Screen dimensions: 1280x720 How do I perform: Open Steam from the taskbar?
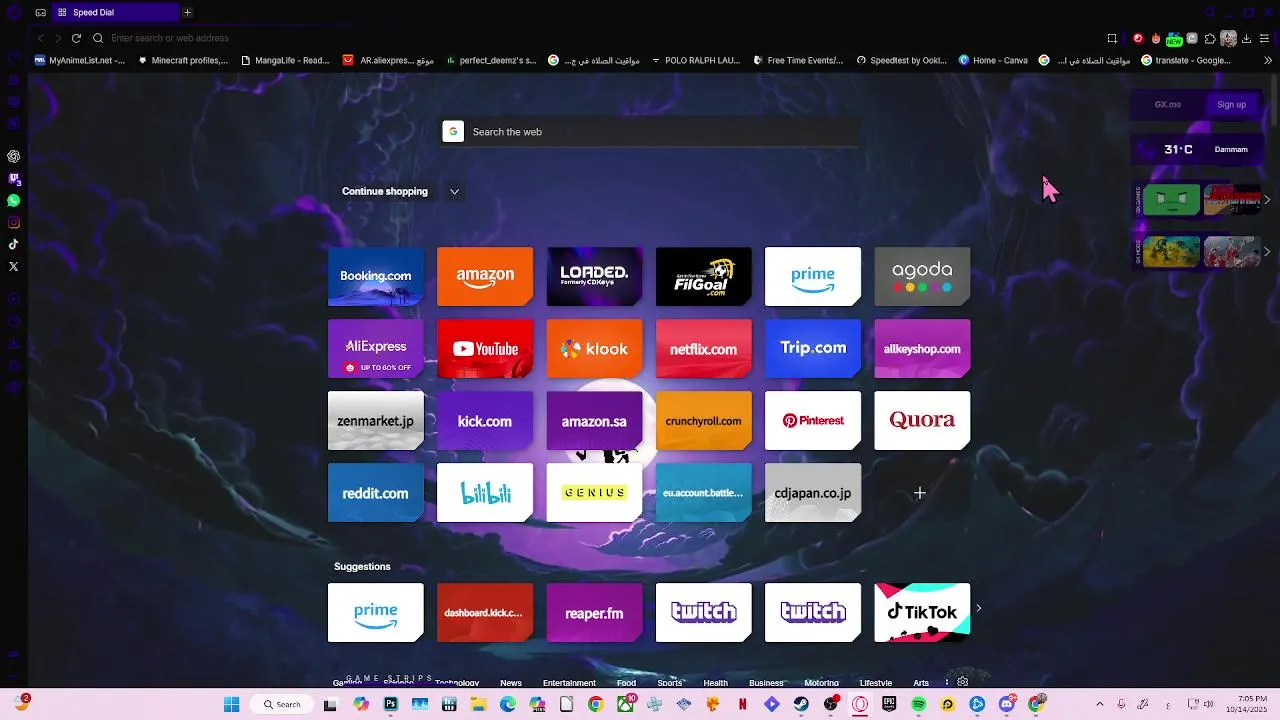point(801,704)
